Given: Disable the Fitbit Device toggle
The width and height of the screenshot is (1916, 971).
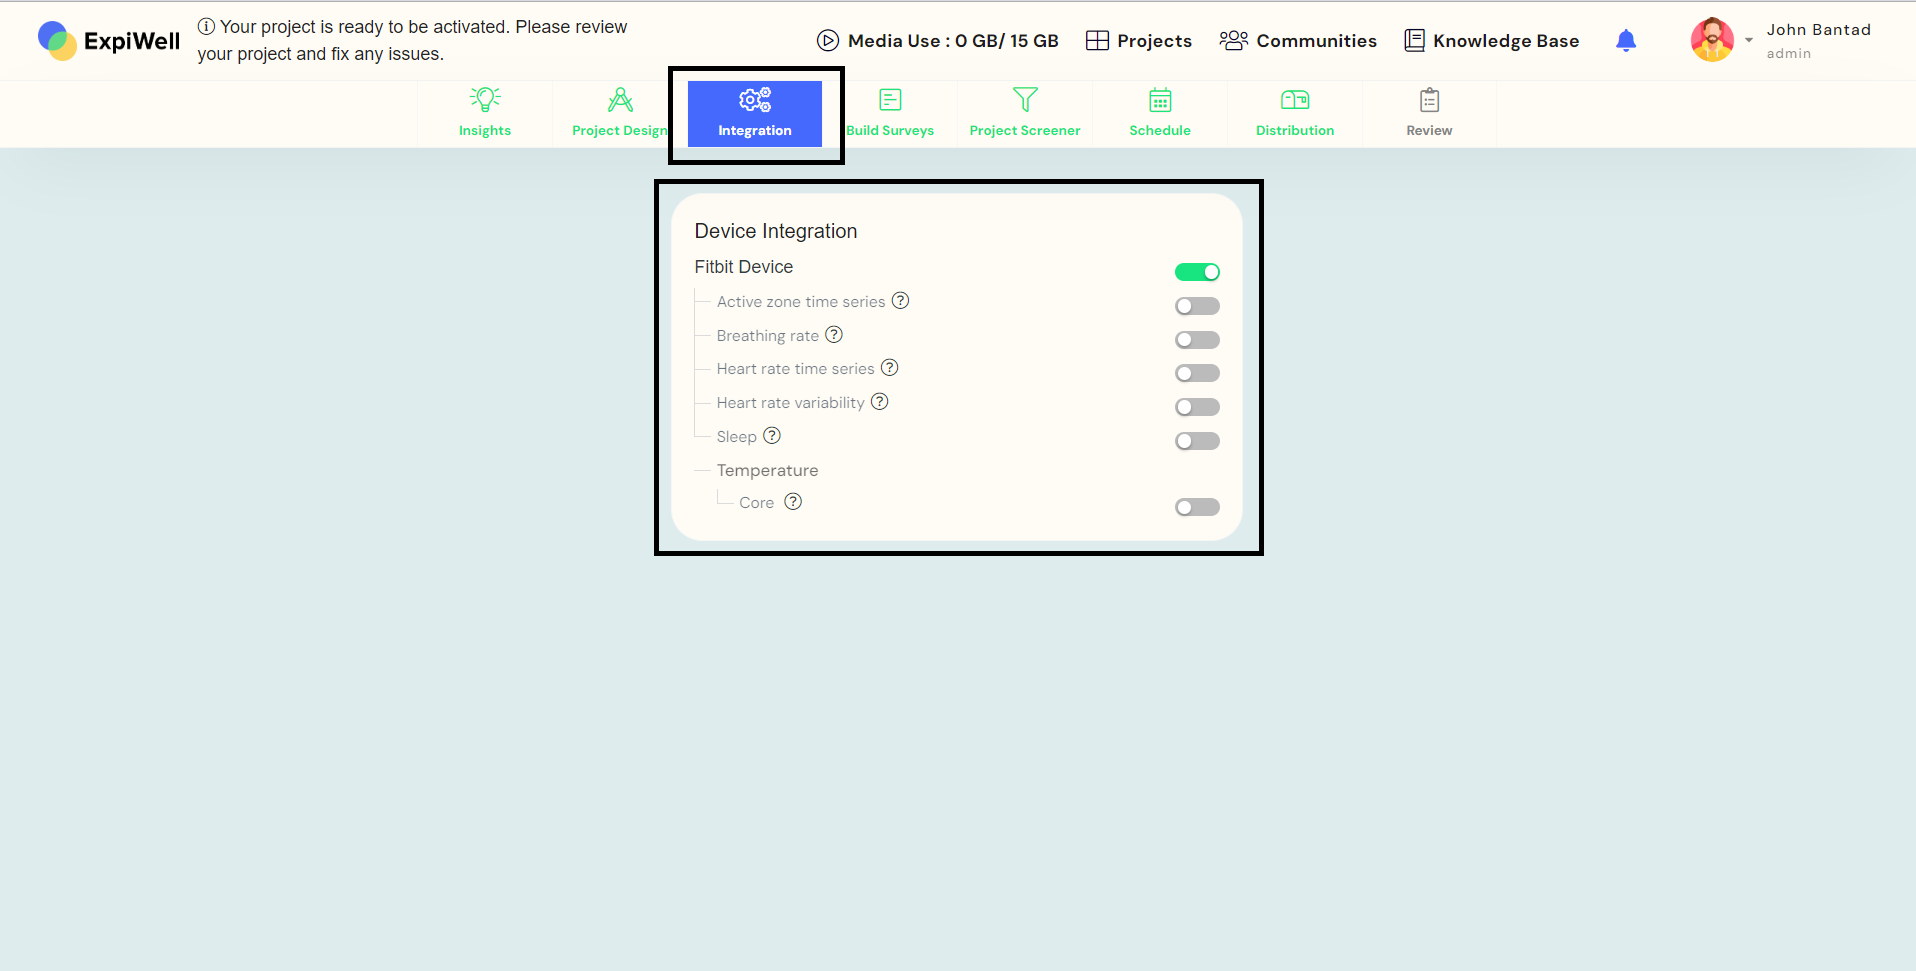Looking at the screenshot, I should [x=1197, y=272].
